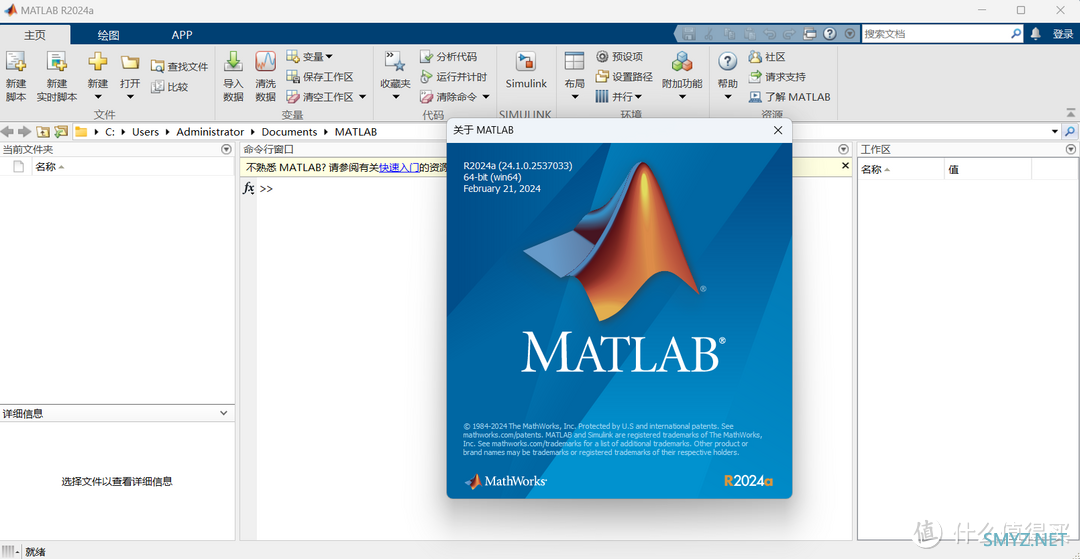Run the 分析代码 code analyzer
1080x559 pixels.
[448, 56]
